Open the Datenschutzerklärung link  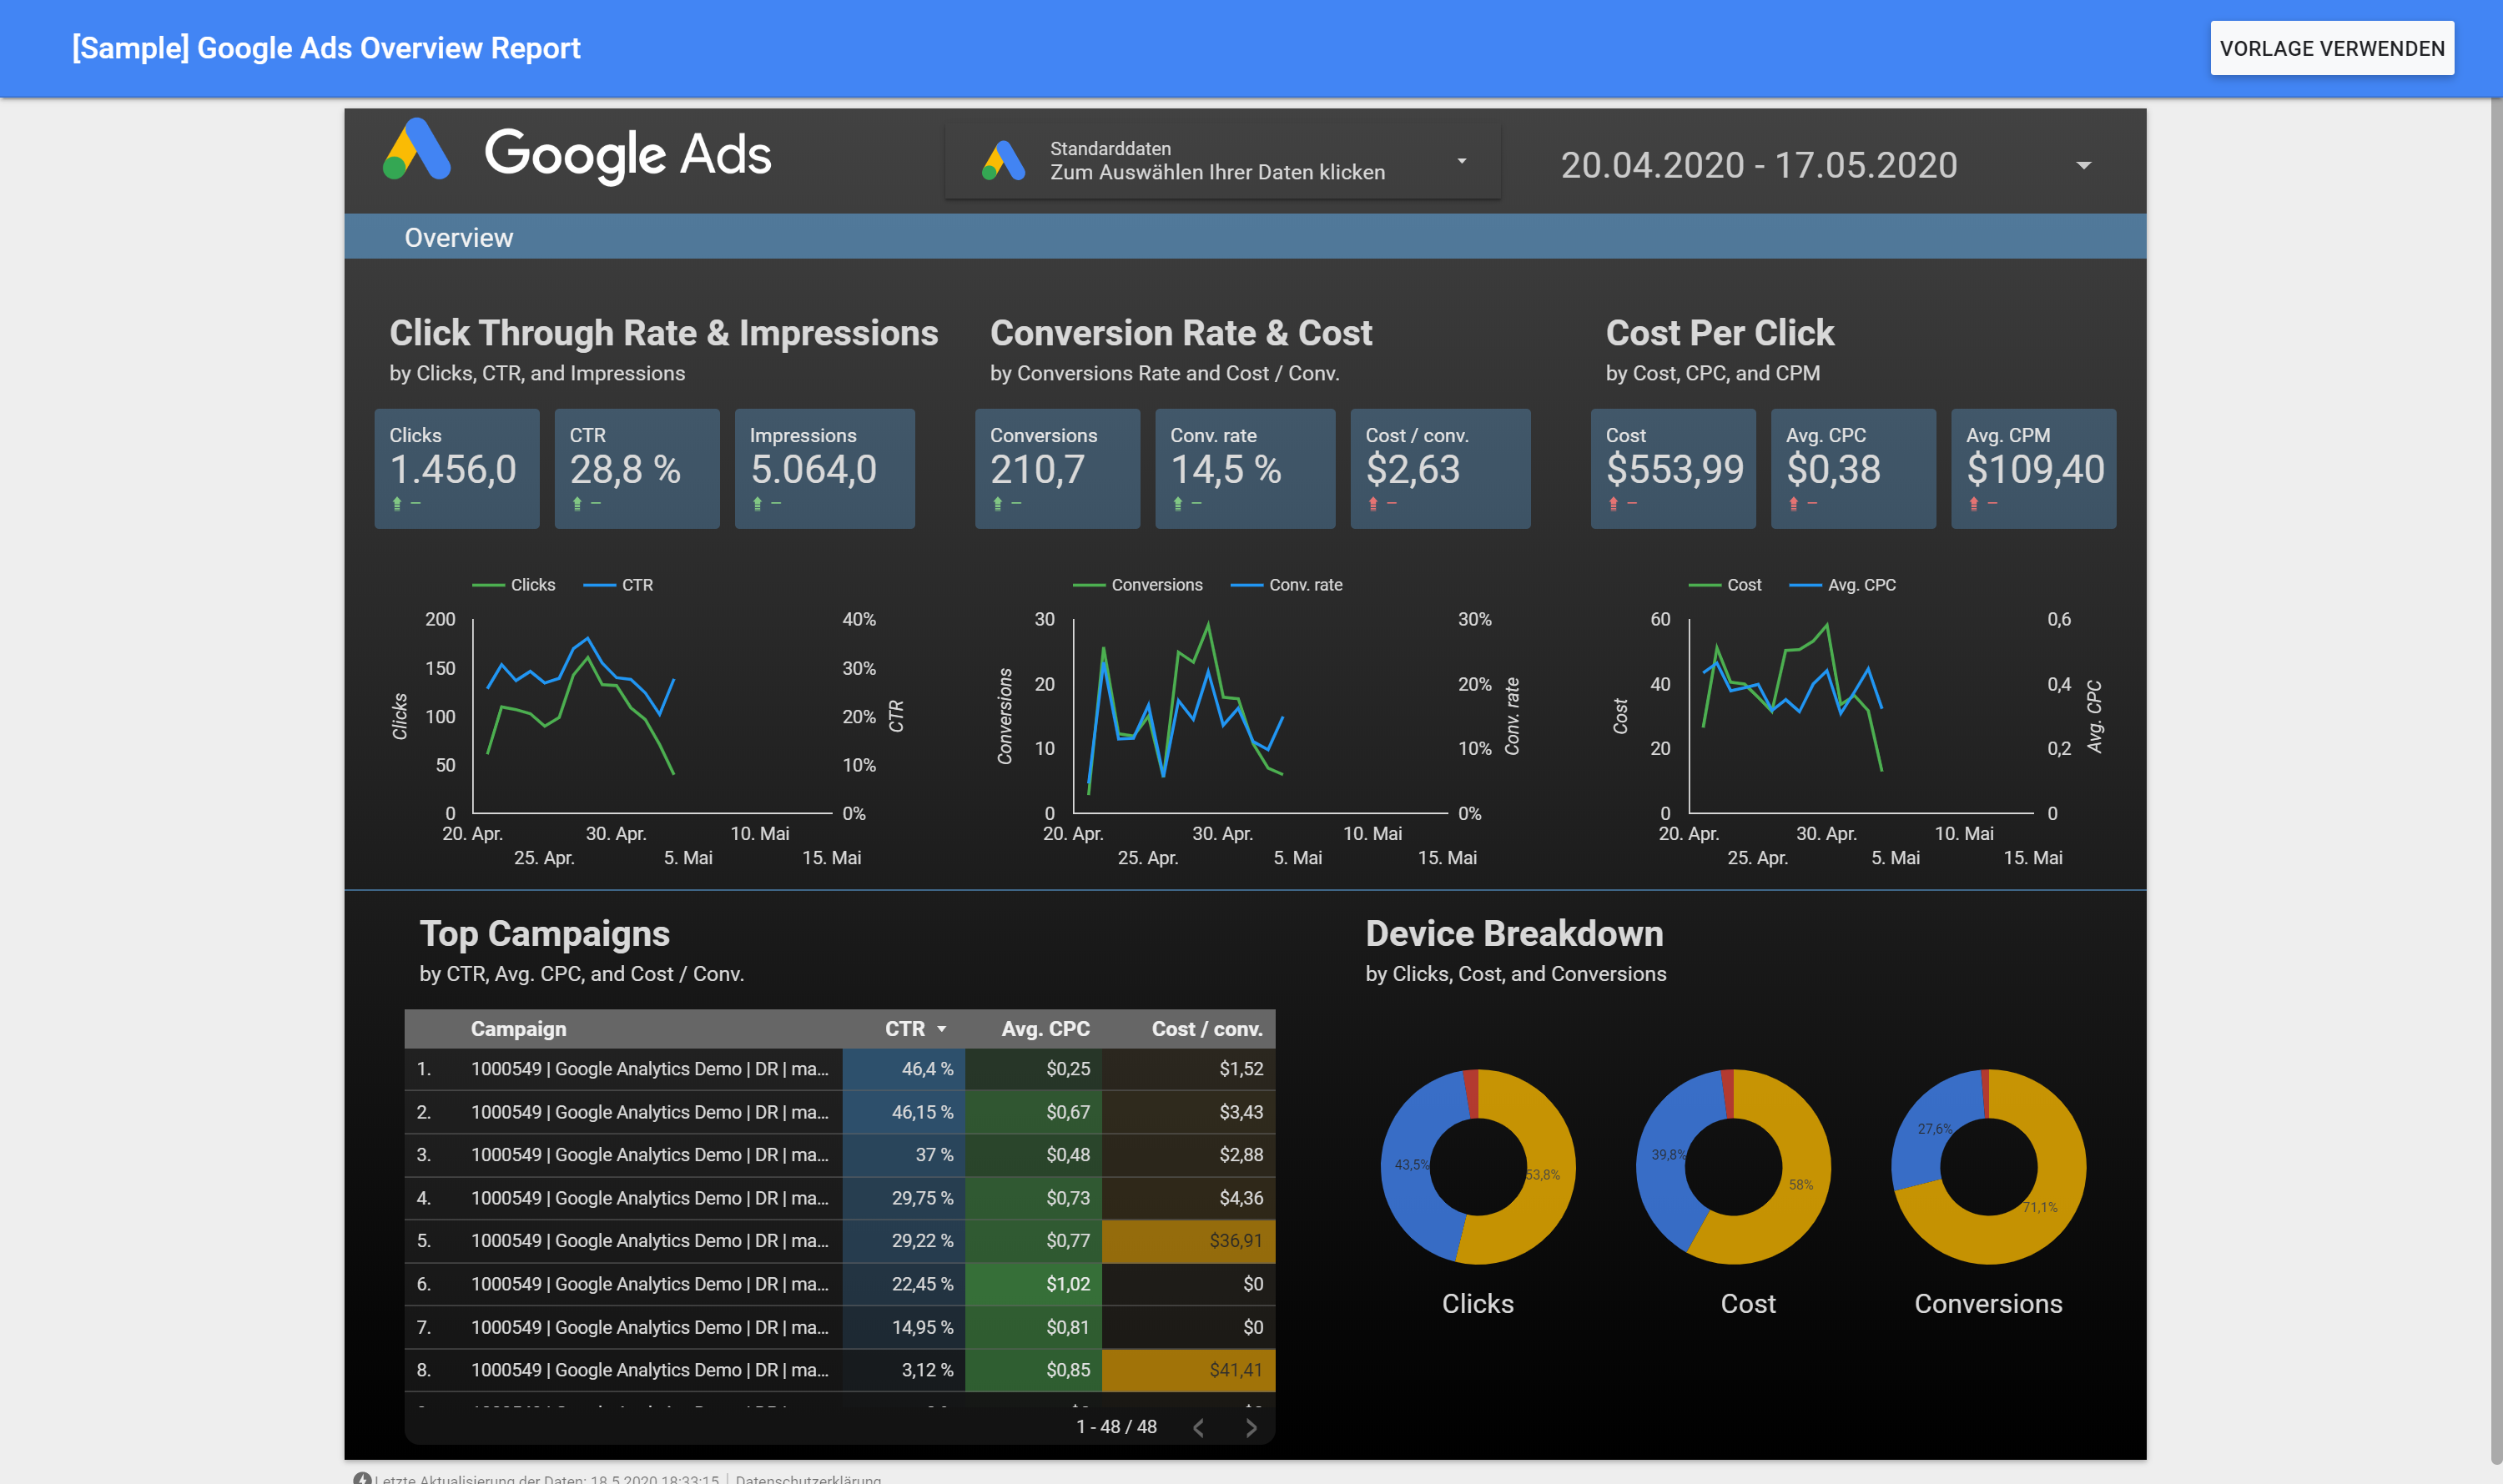808,1478
